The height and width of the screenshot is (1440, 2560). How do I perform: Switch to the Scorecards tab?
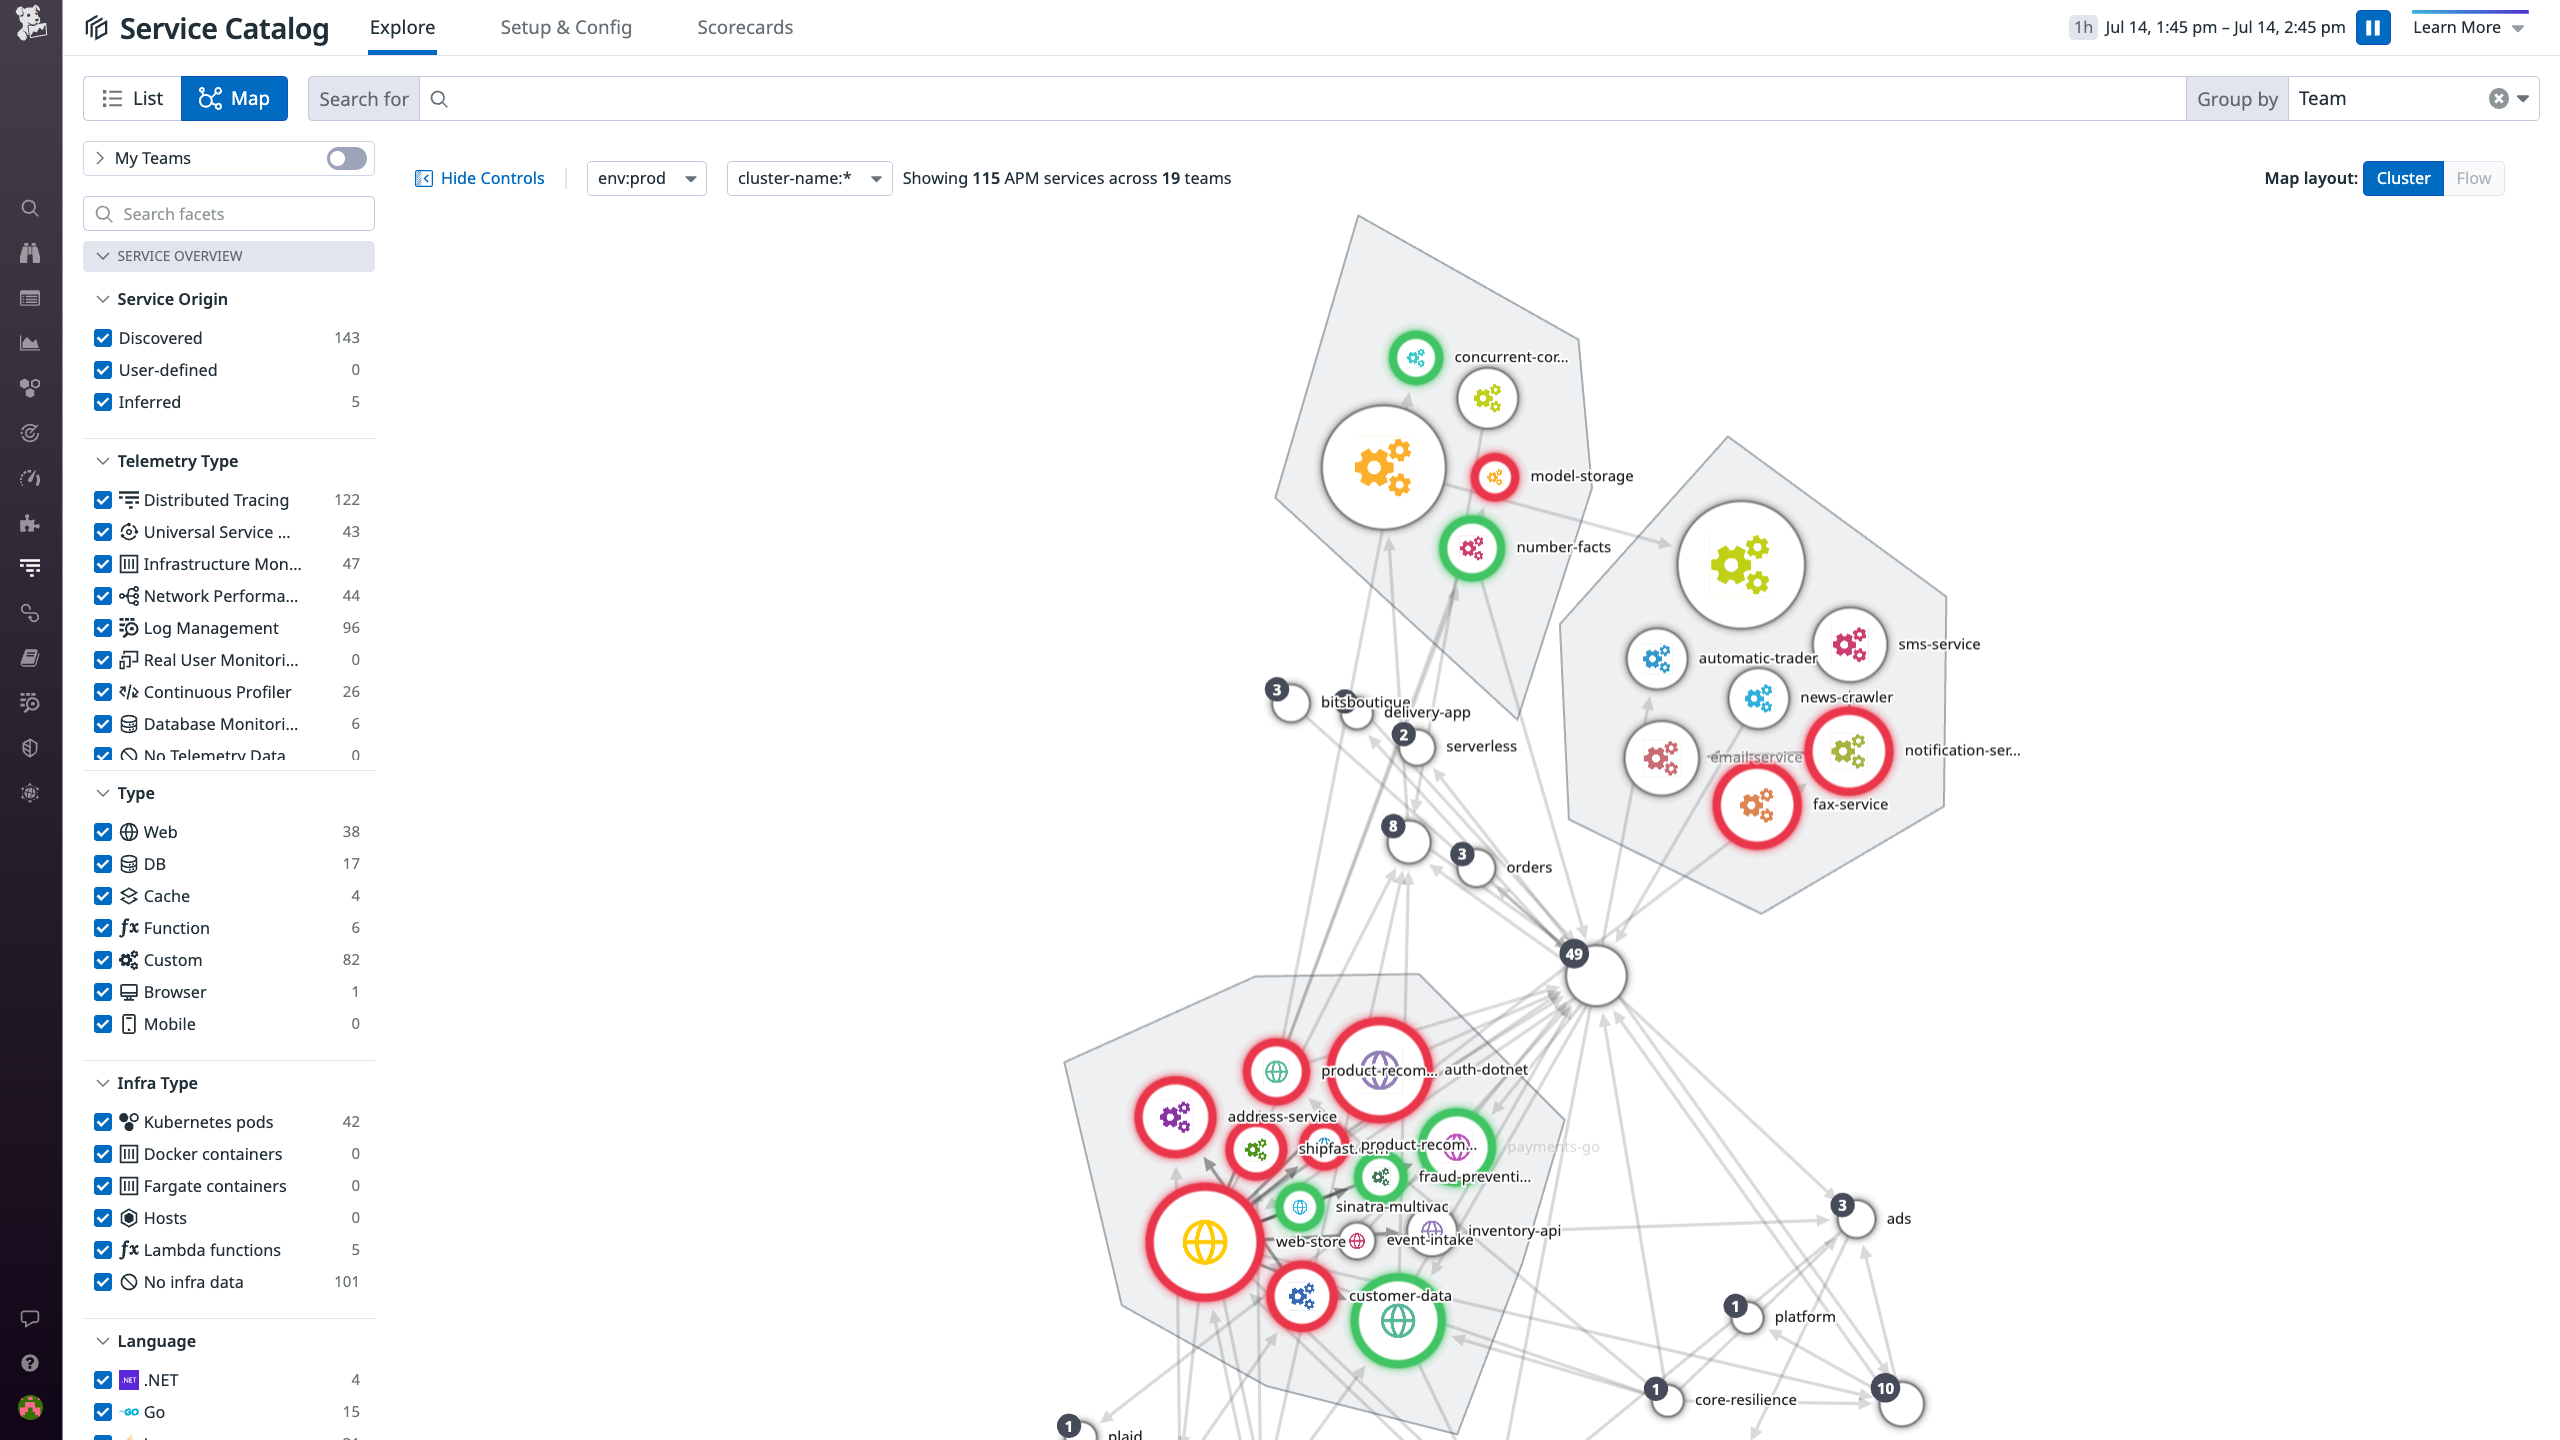click(x=744, y=27)
